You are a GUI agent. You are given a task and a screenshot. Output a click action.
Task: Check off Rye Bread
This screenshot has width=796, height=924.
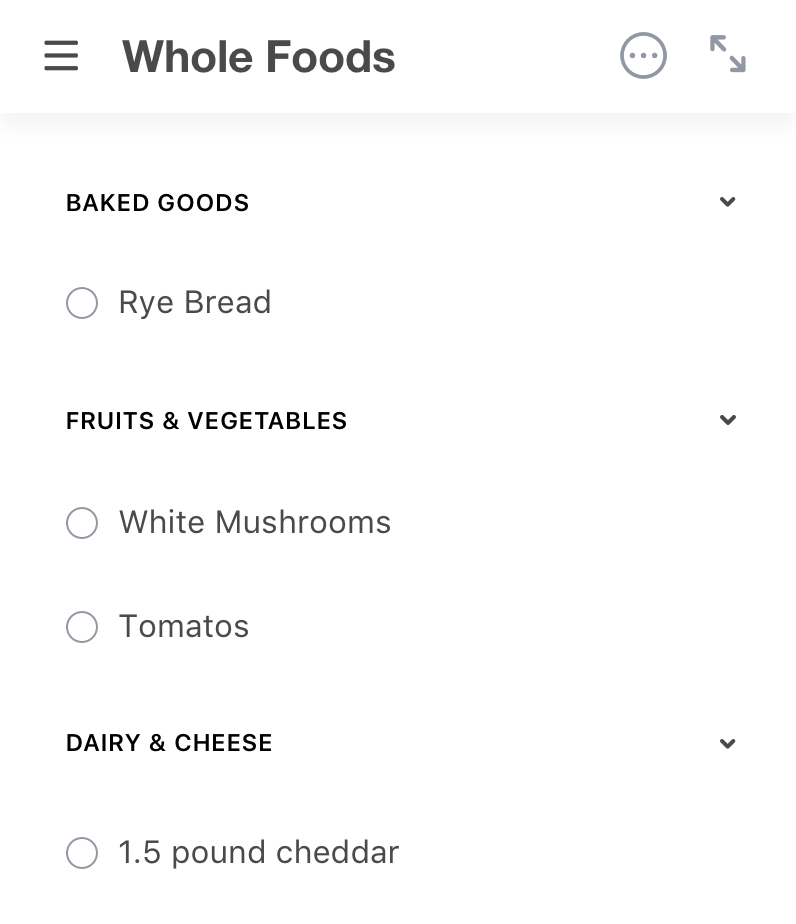click(x=82, y=303)
